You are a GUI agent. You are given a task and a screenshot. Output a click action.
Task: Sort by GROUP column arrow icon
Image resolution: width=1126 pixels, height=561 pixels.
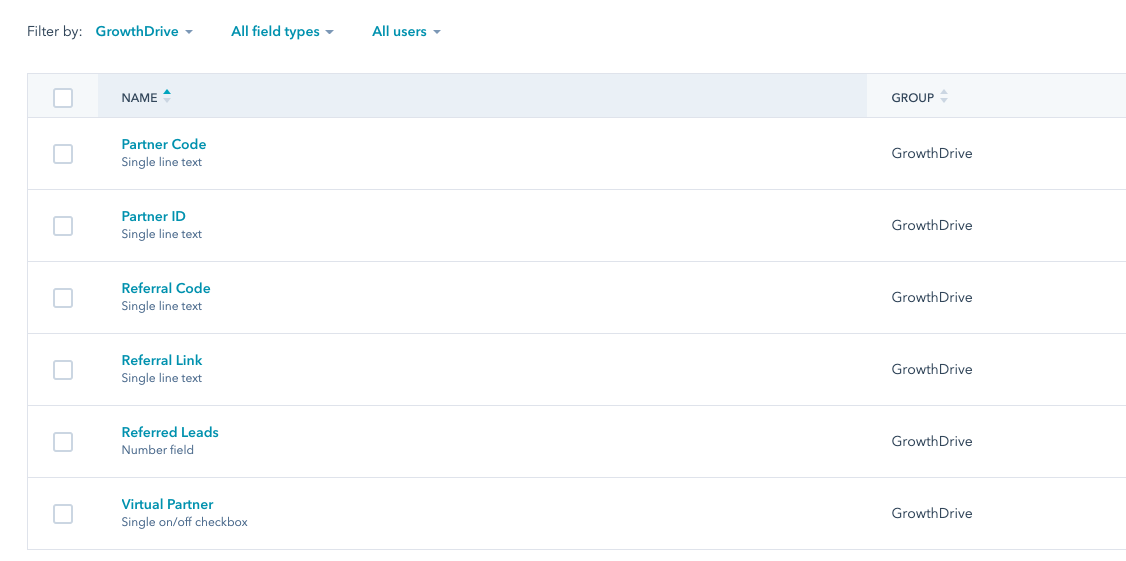click(944, 96)
